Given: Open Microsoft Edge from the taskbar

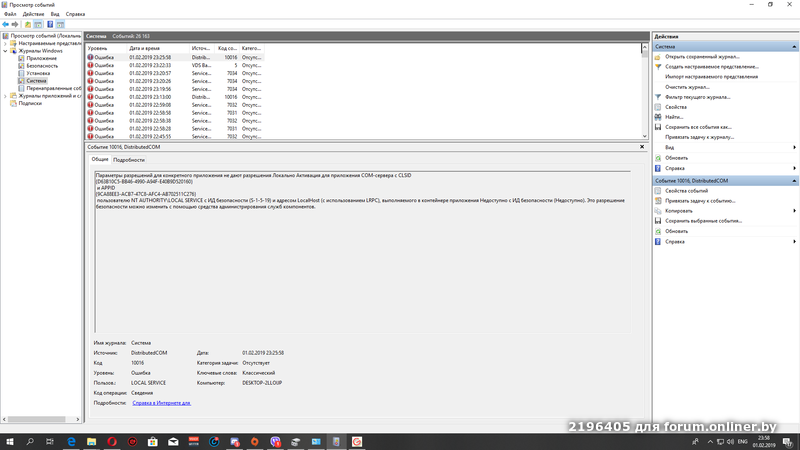Looking at the screenshot, I should point(71,441).
